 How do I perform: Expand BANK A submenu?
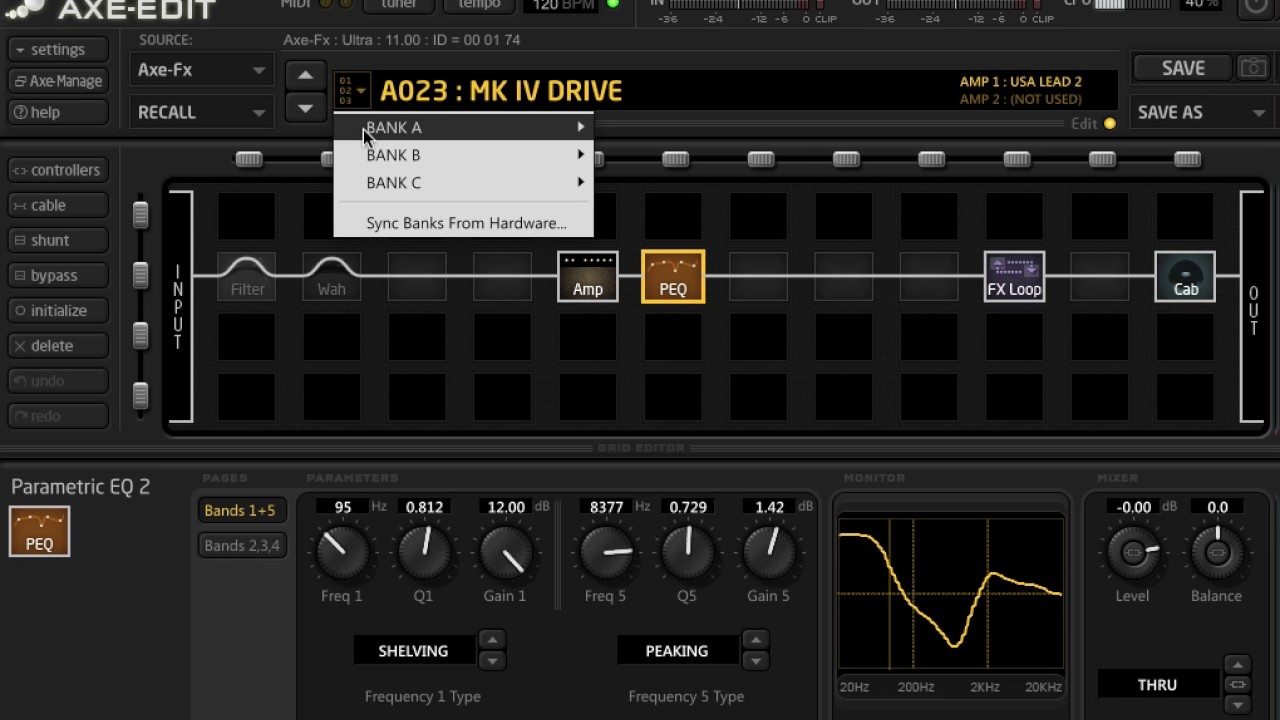(x=464, y=127)
